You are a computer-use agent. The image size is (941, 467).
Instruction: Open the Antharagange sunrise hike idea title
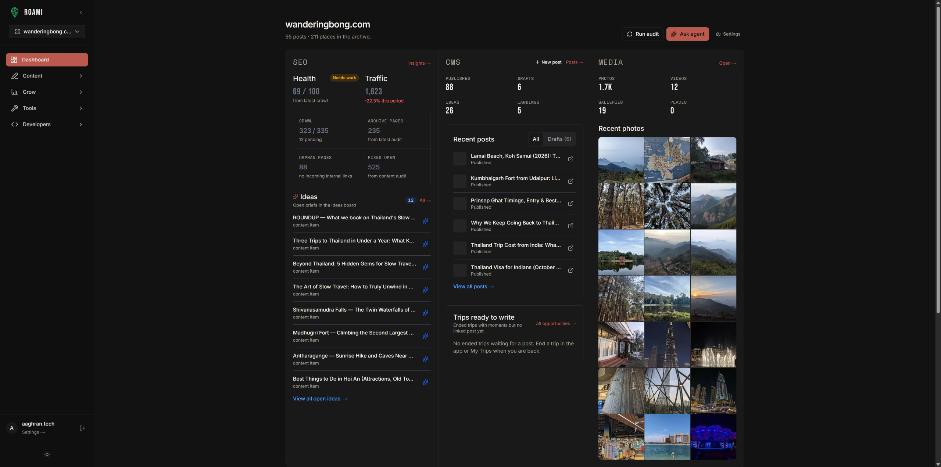(x=353, y=356)
